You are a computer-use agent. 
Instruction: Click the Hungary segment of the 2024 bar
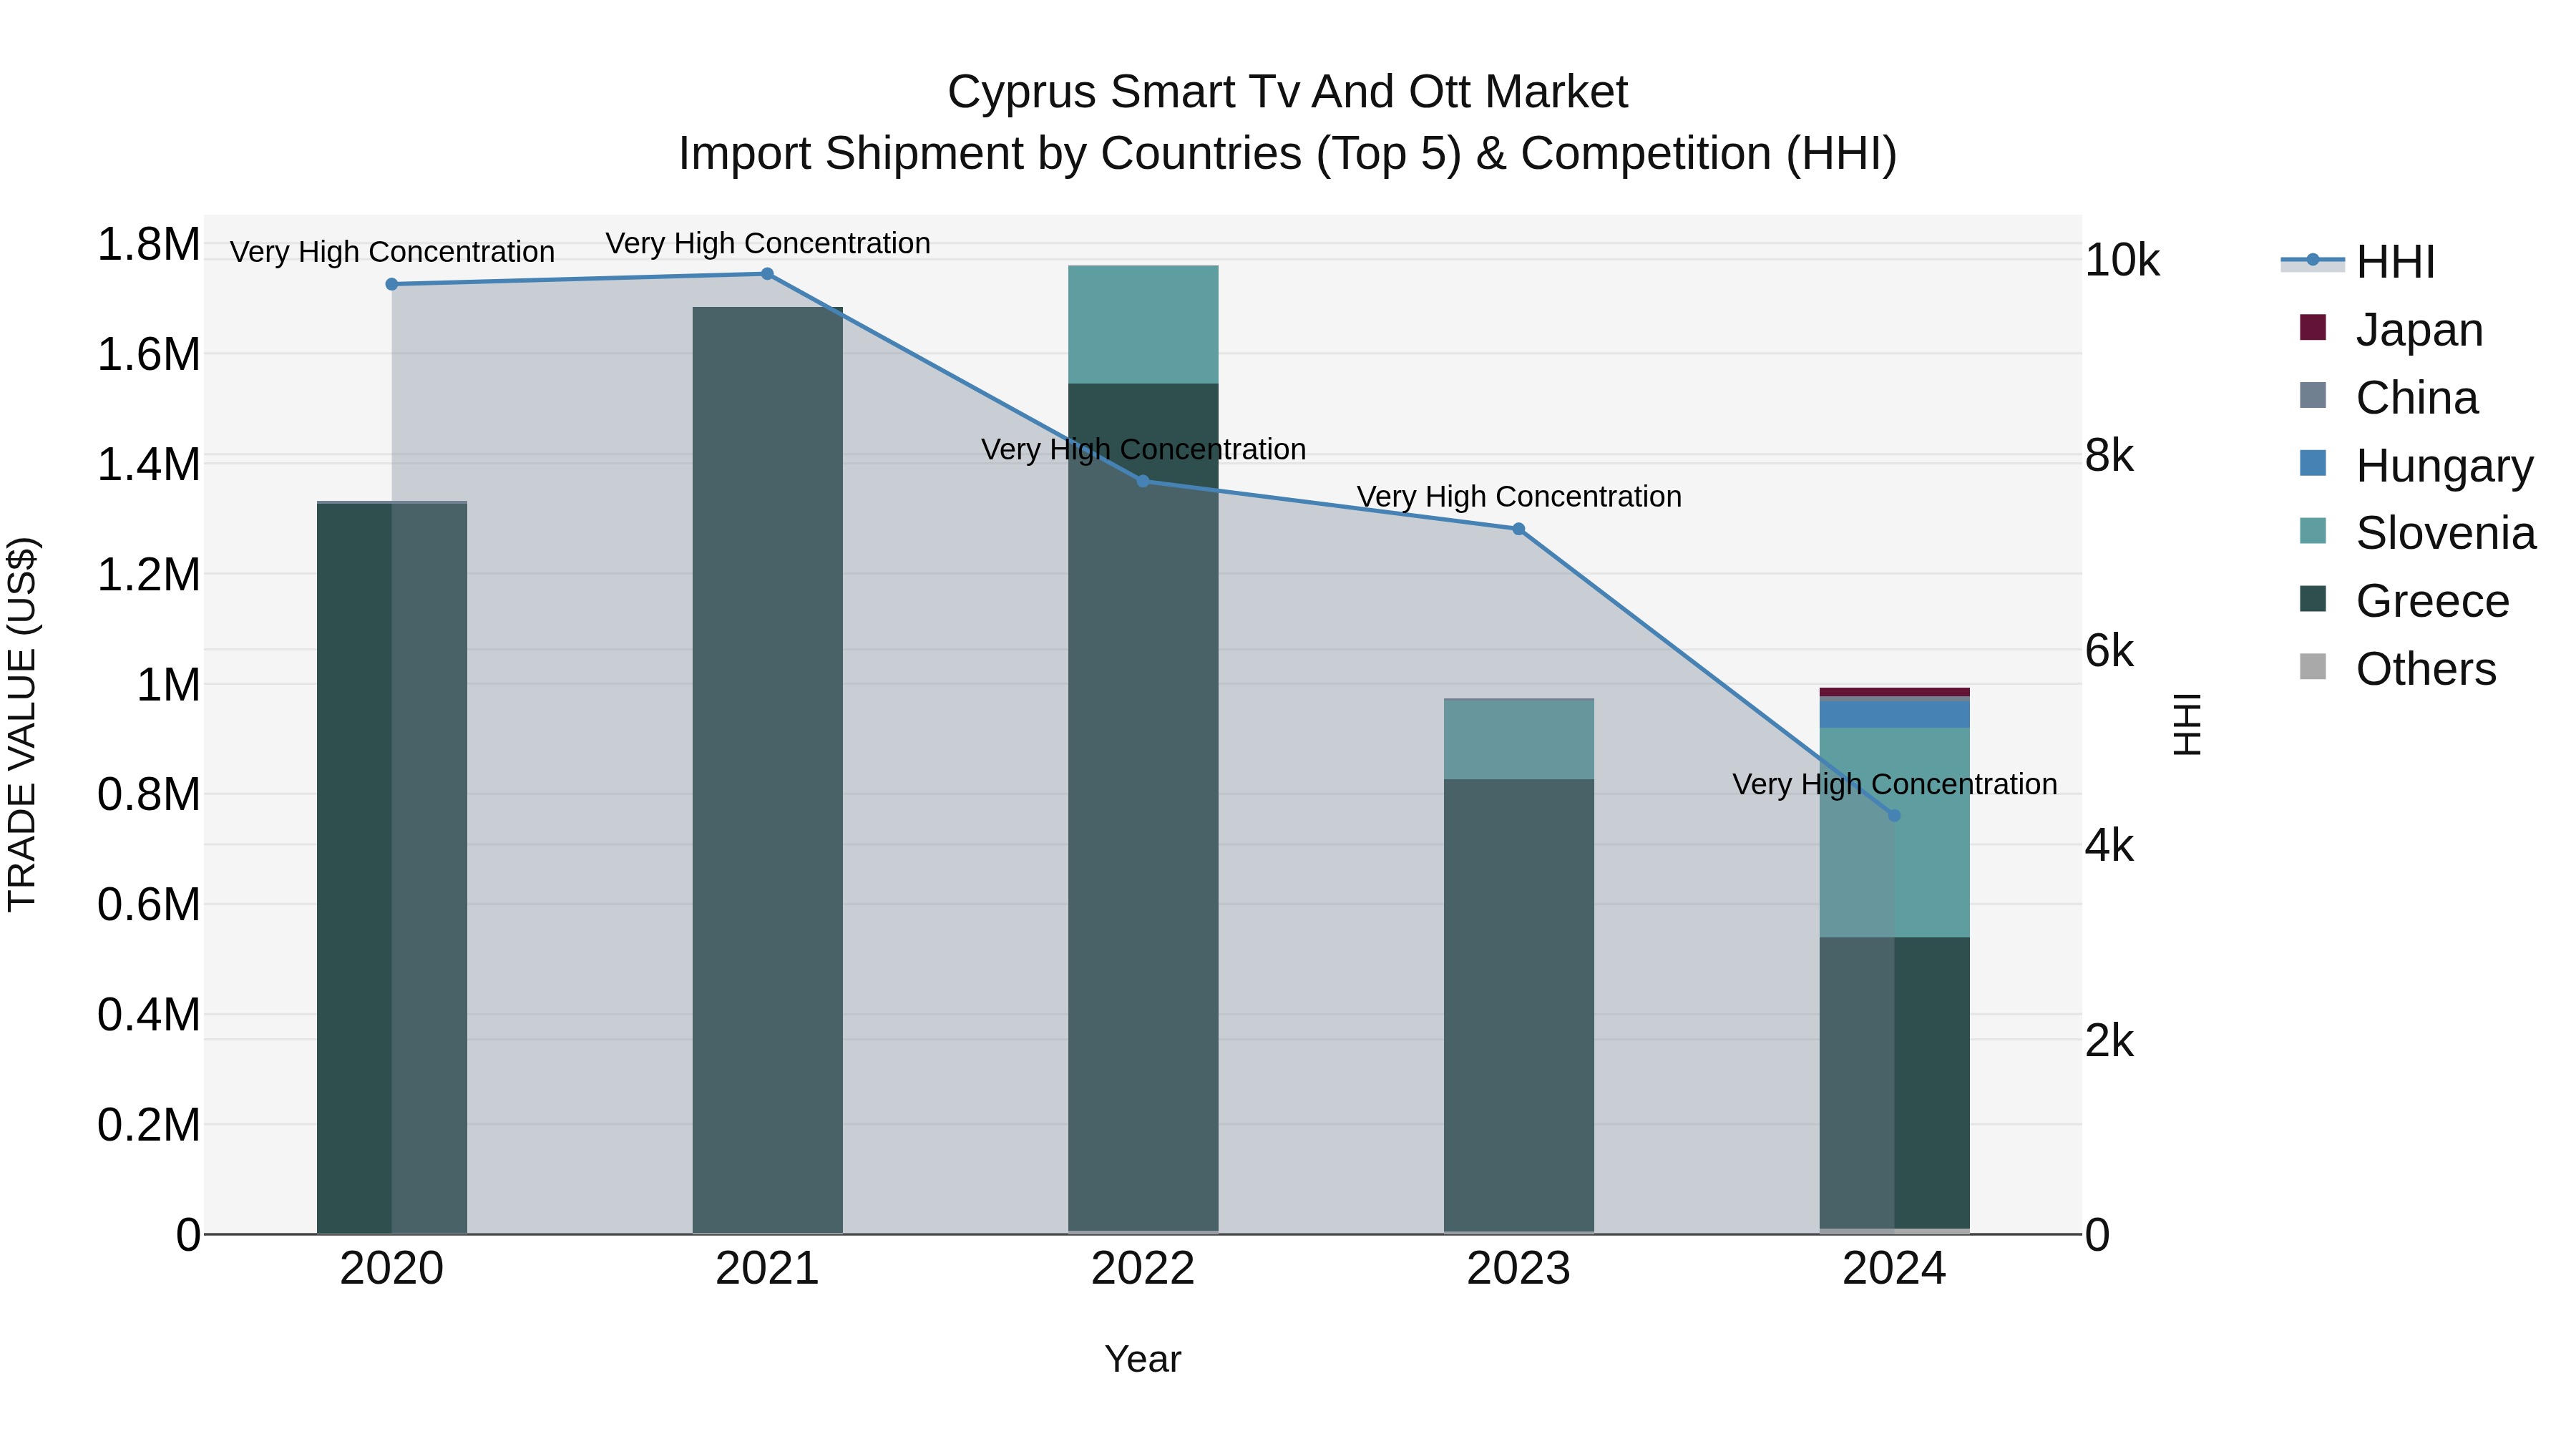click(x=1894, y=714)
